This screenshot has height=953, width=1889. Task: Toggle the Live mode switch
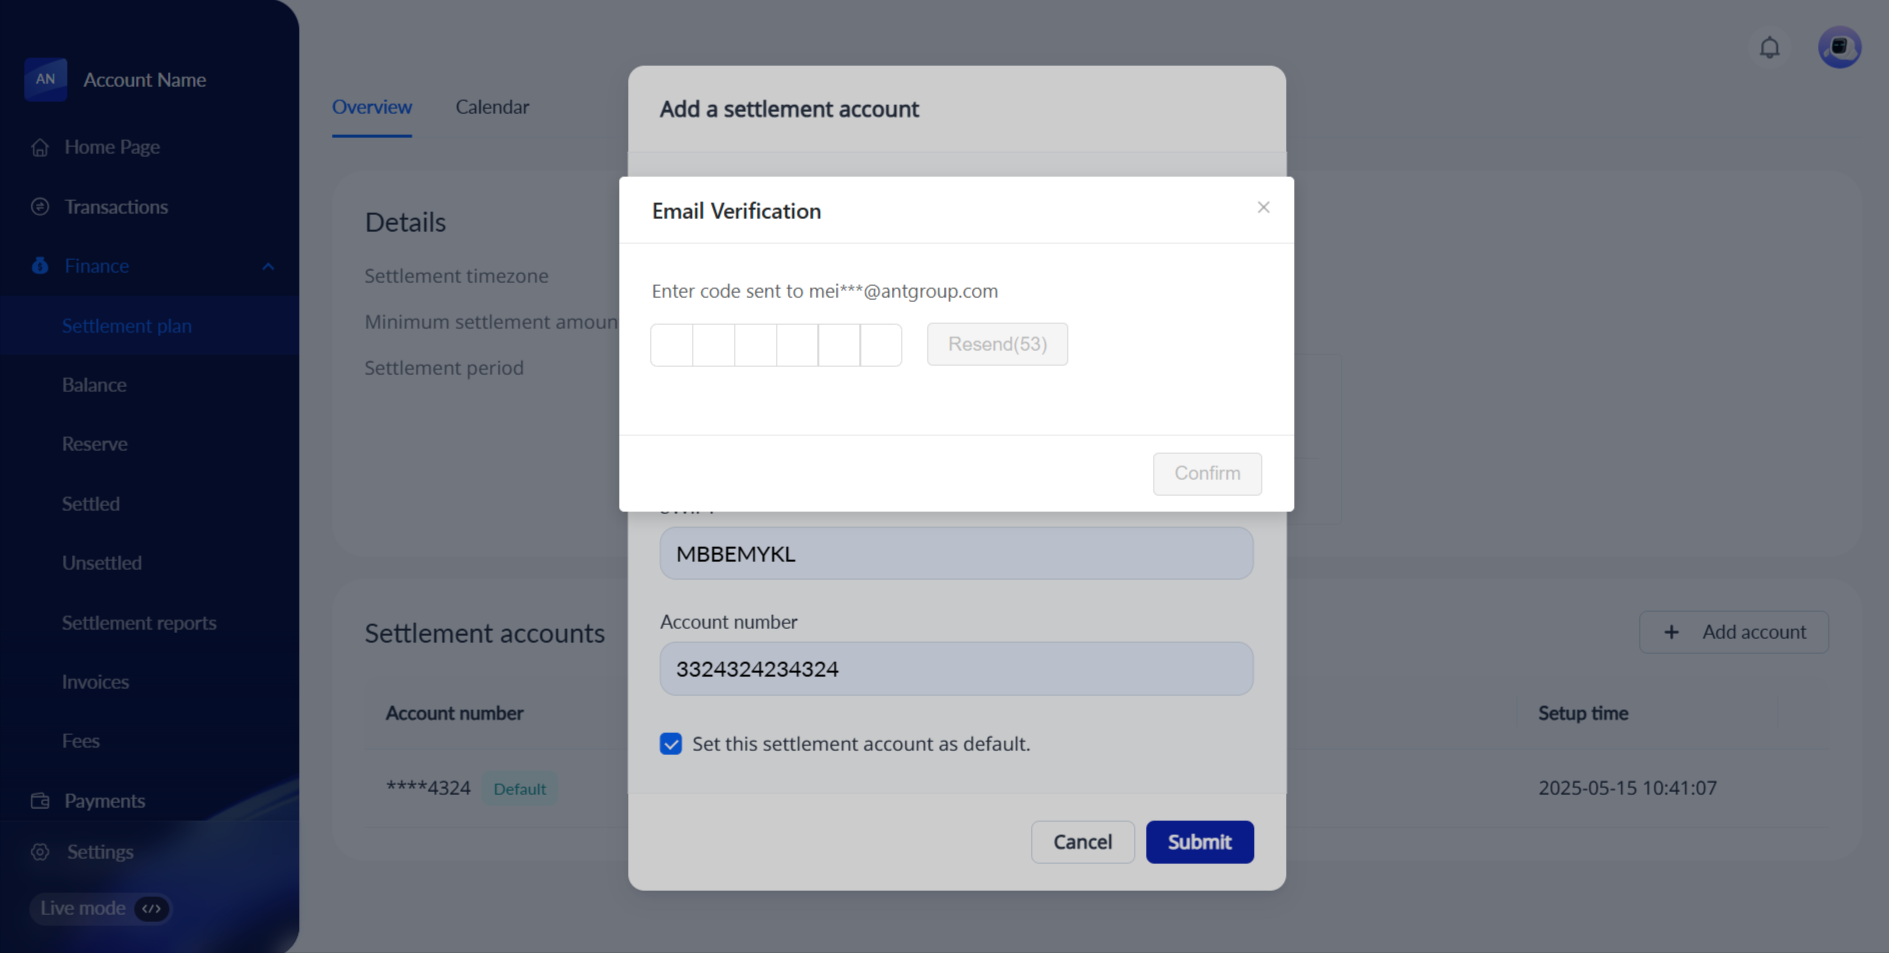click(x=151, y=909)
